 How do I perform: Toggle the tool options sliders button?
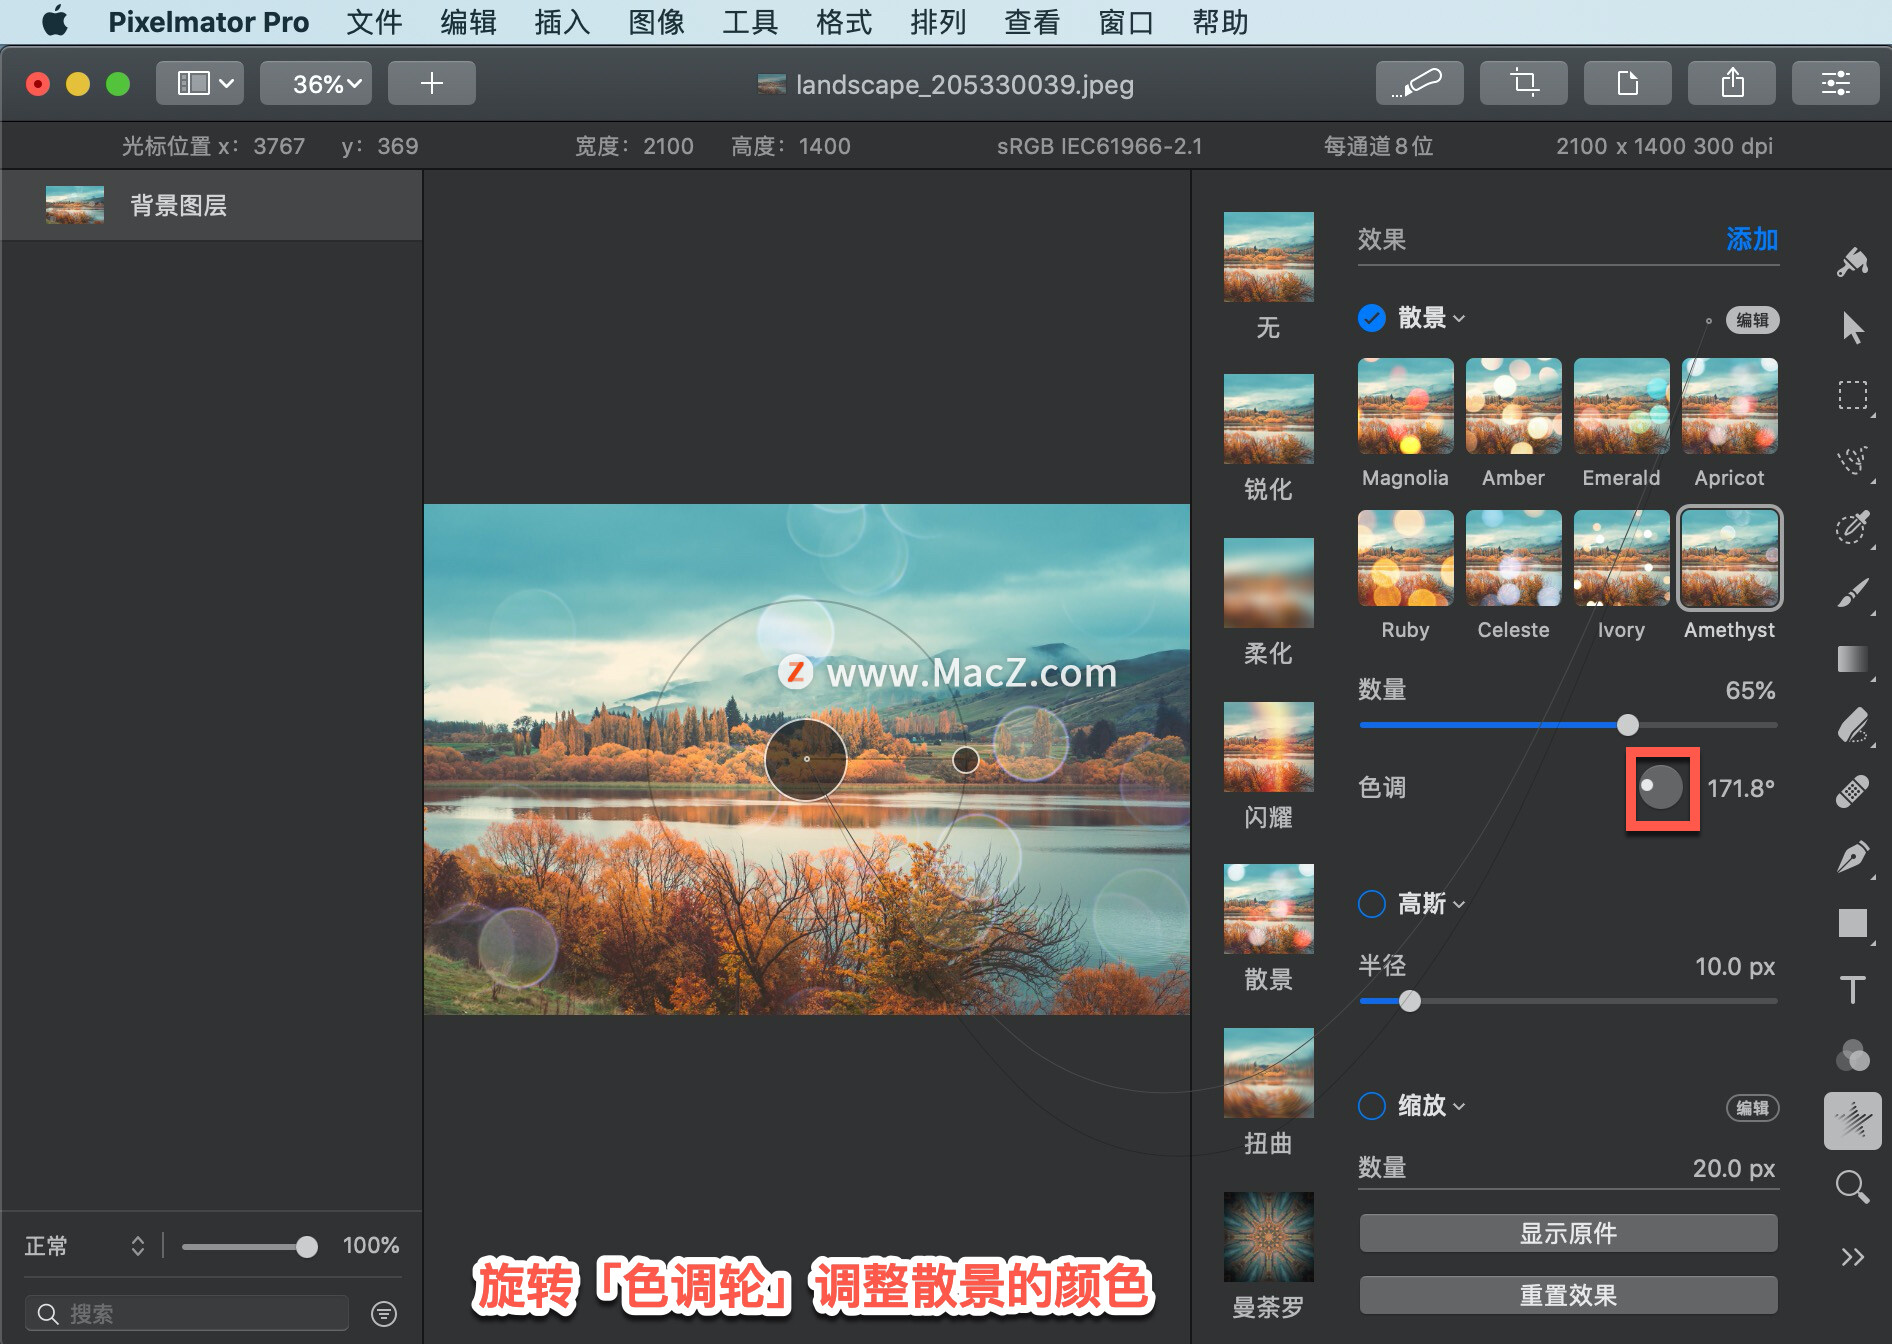1836,83
